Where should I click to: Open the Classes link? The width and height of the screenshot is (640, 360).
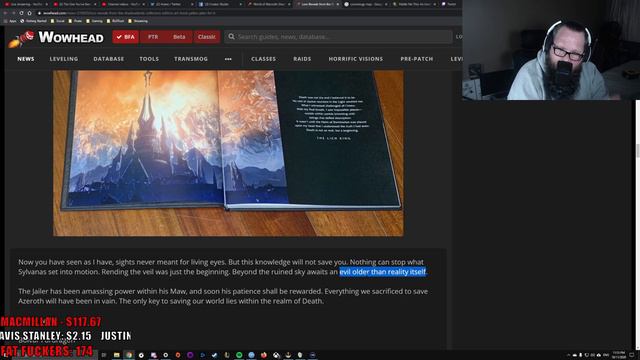[263, 59]
